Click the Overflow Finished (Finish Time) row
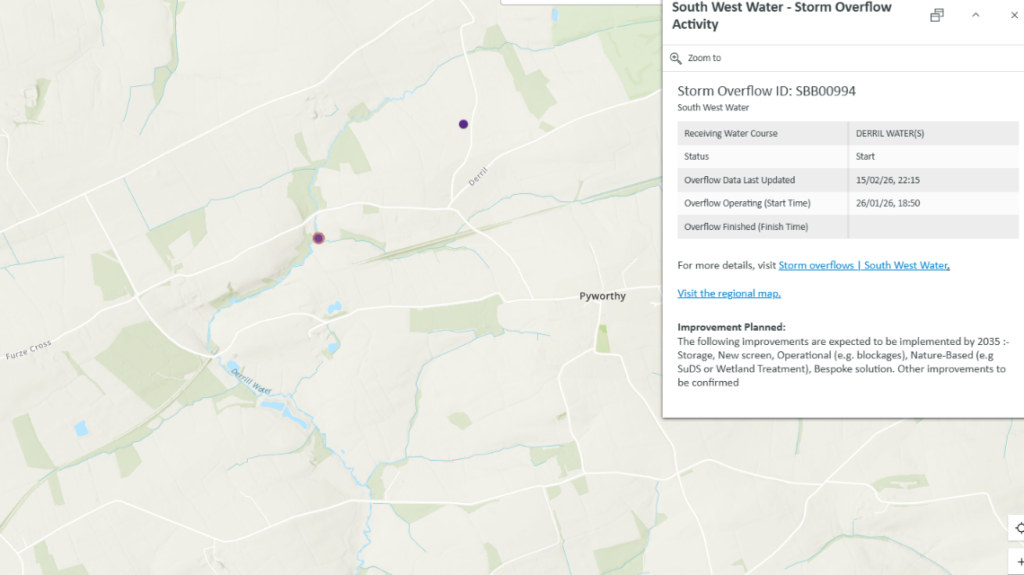The width and height of the screenshot is (1024, 575). 847,227
